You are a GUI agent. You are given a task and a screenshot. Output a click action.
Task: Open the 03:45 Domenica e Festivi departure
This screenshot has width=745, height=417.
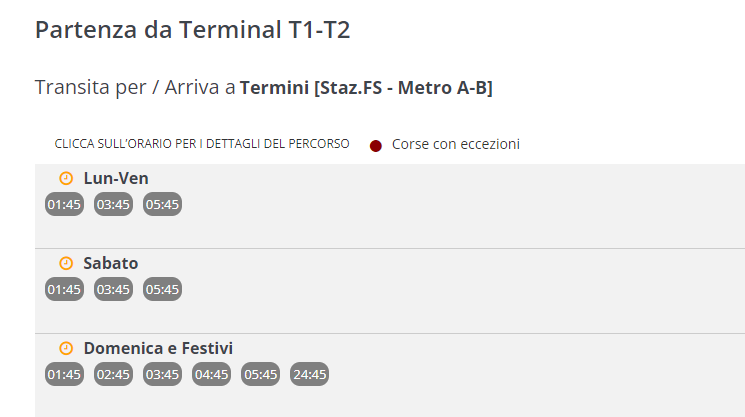pyautogui.click(x=162, y=374)
